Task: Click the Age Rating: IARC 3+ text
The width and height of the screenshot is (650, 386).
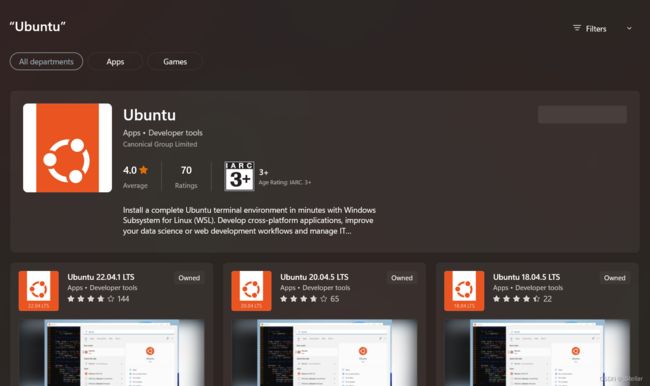Action: (285, 182)
